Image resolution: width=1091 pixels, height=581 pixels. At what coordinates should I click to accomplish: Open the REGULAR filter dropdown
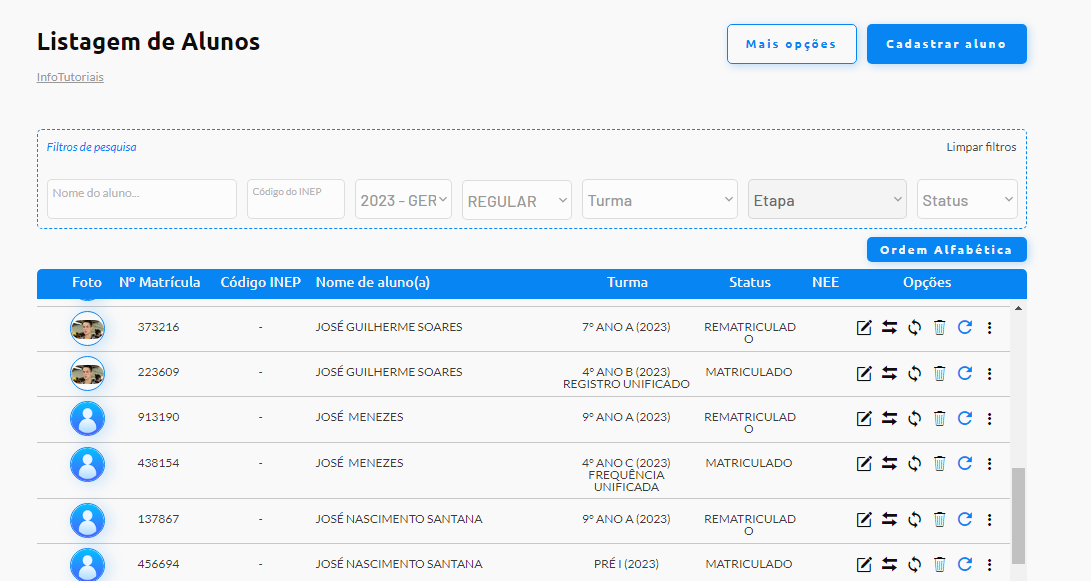point(517,200)
